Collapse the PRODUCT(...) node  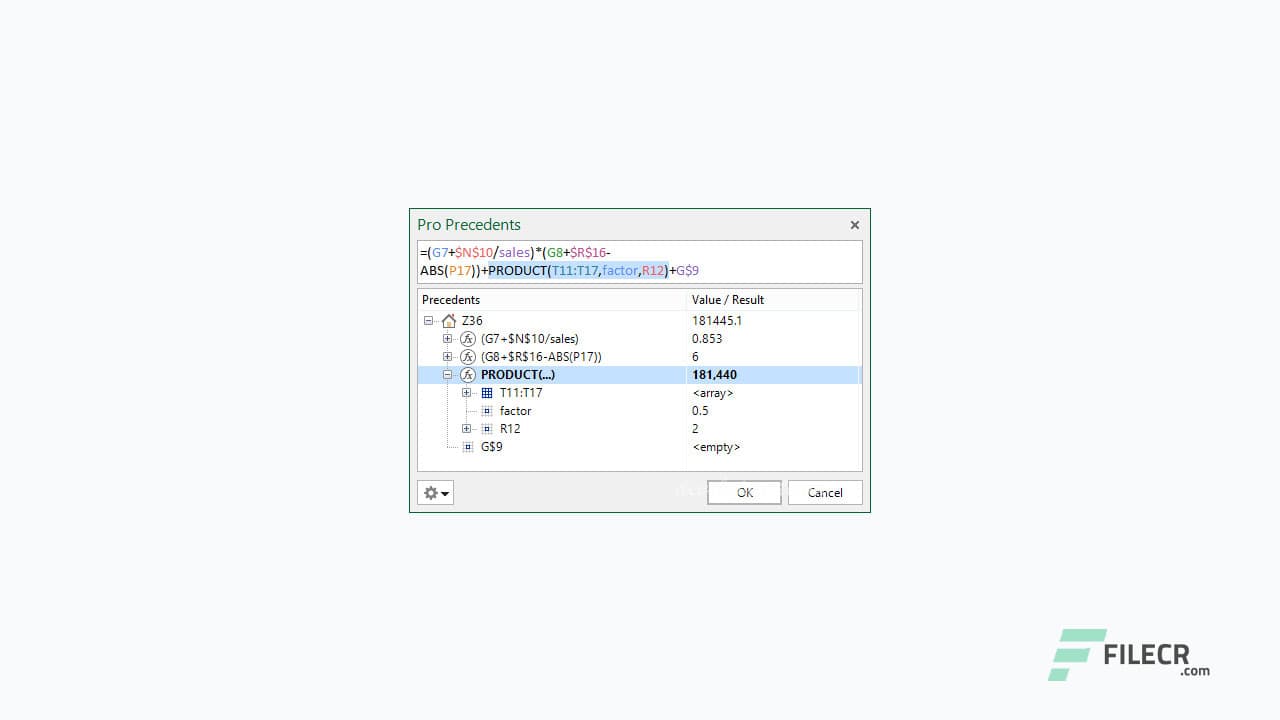point(448,374)
